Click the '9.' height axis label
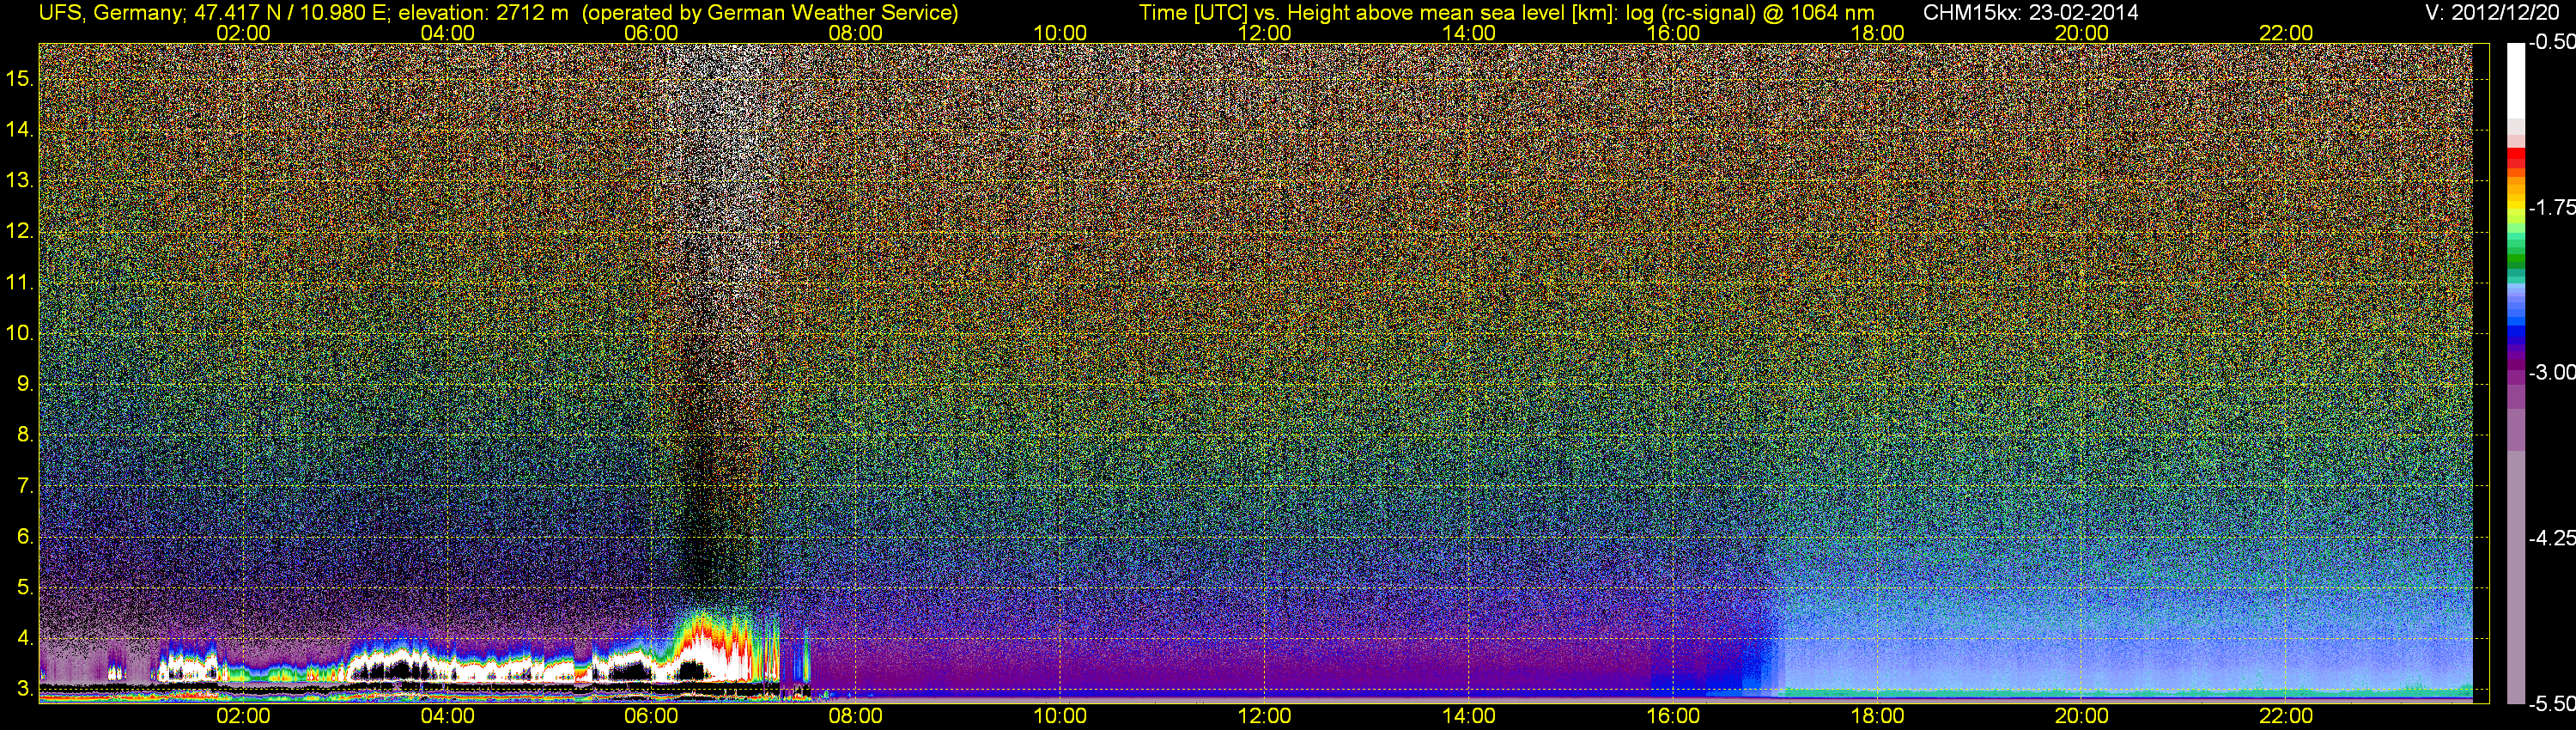This screenshot has width=2576, height=730. click(25, 384)
